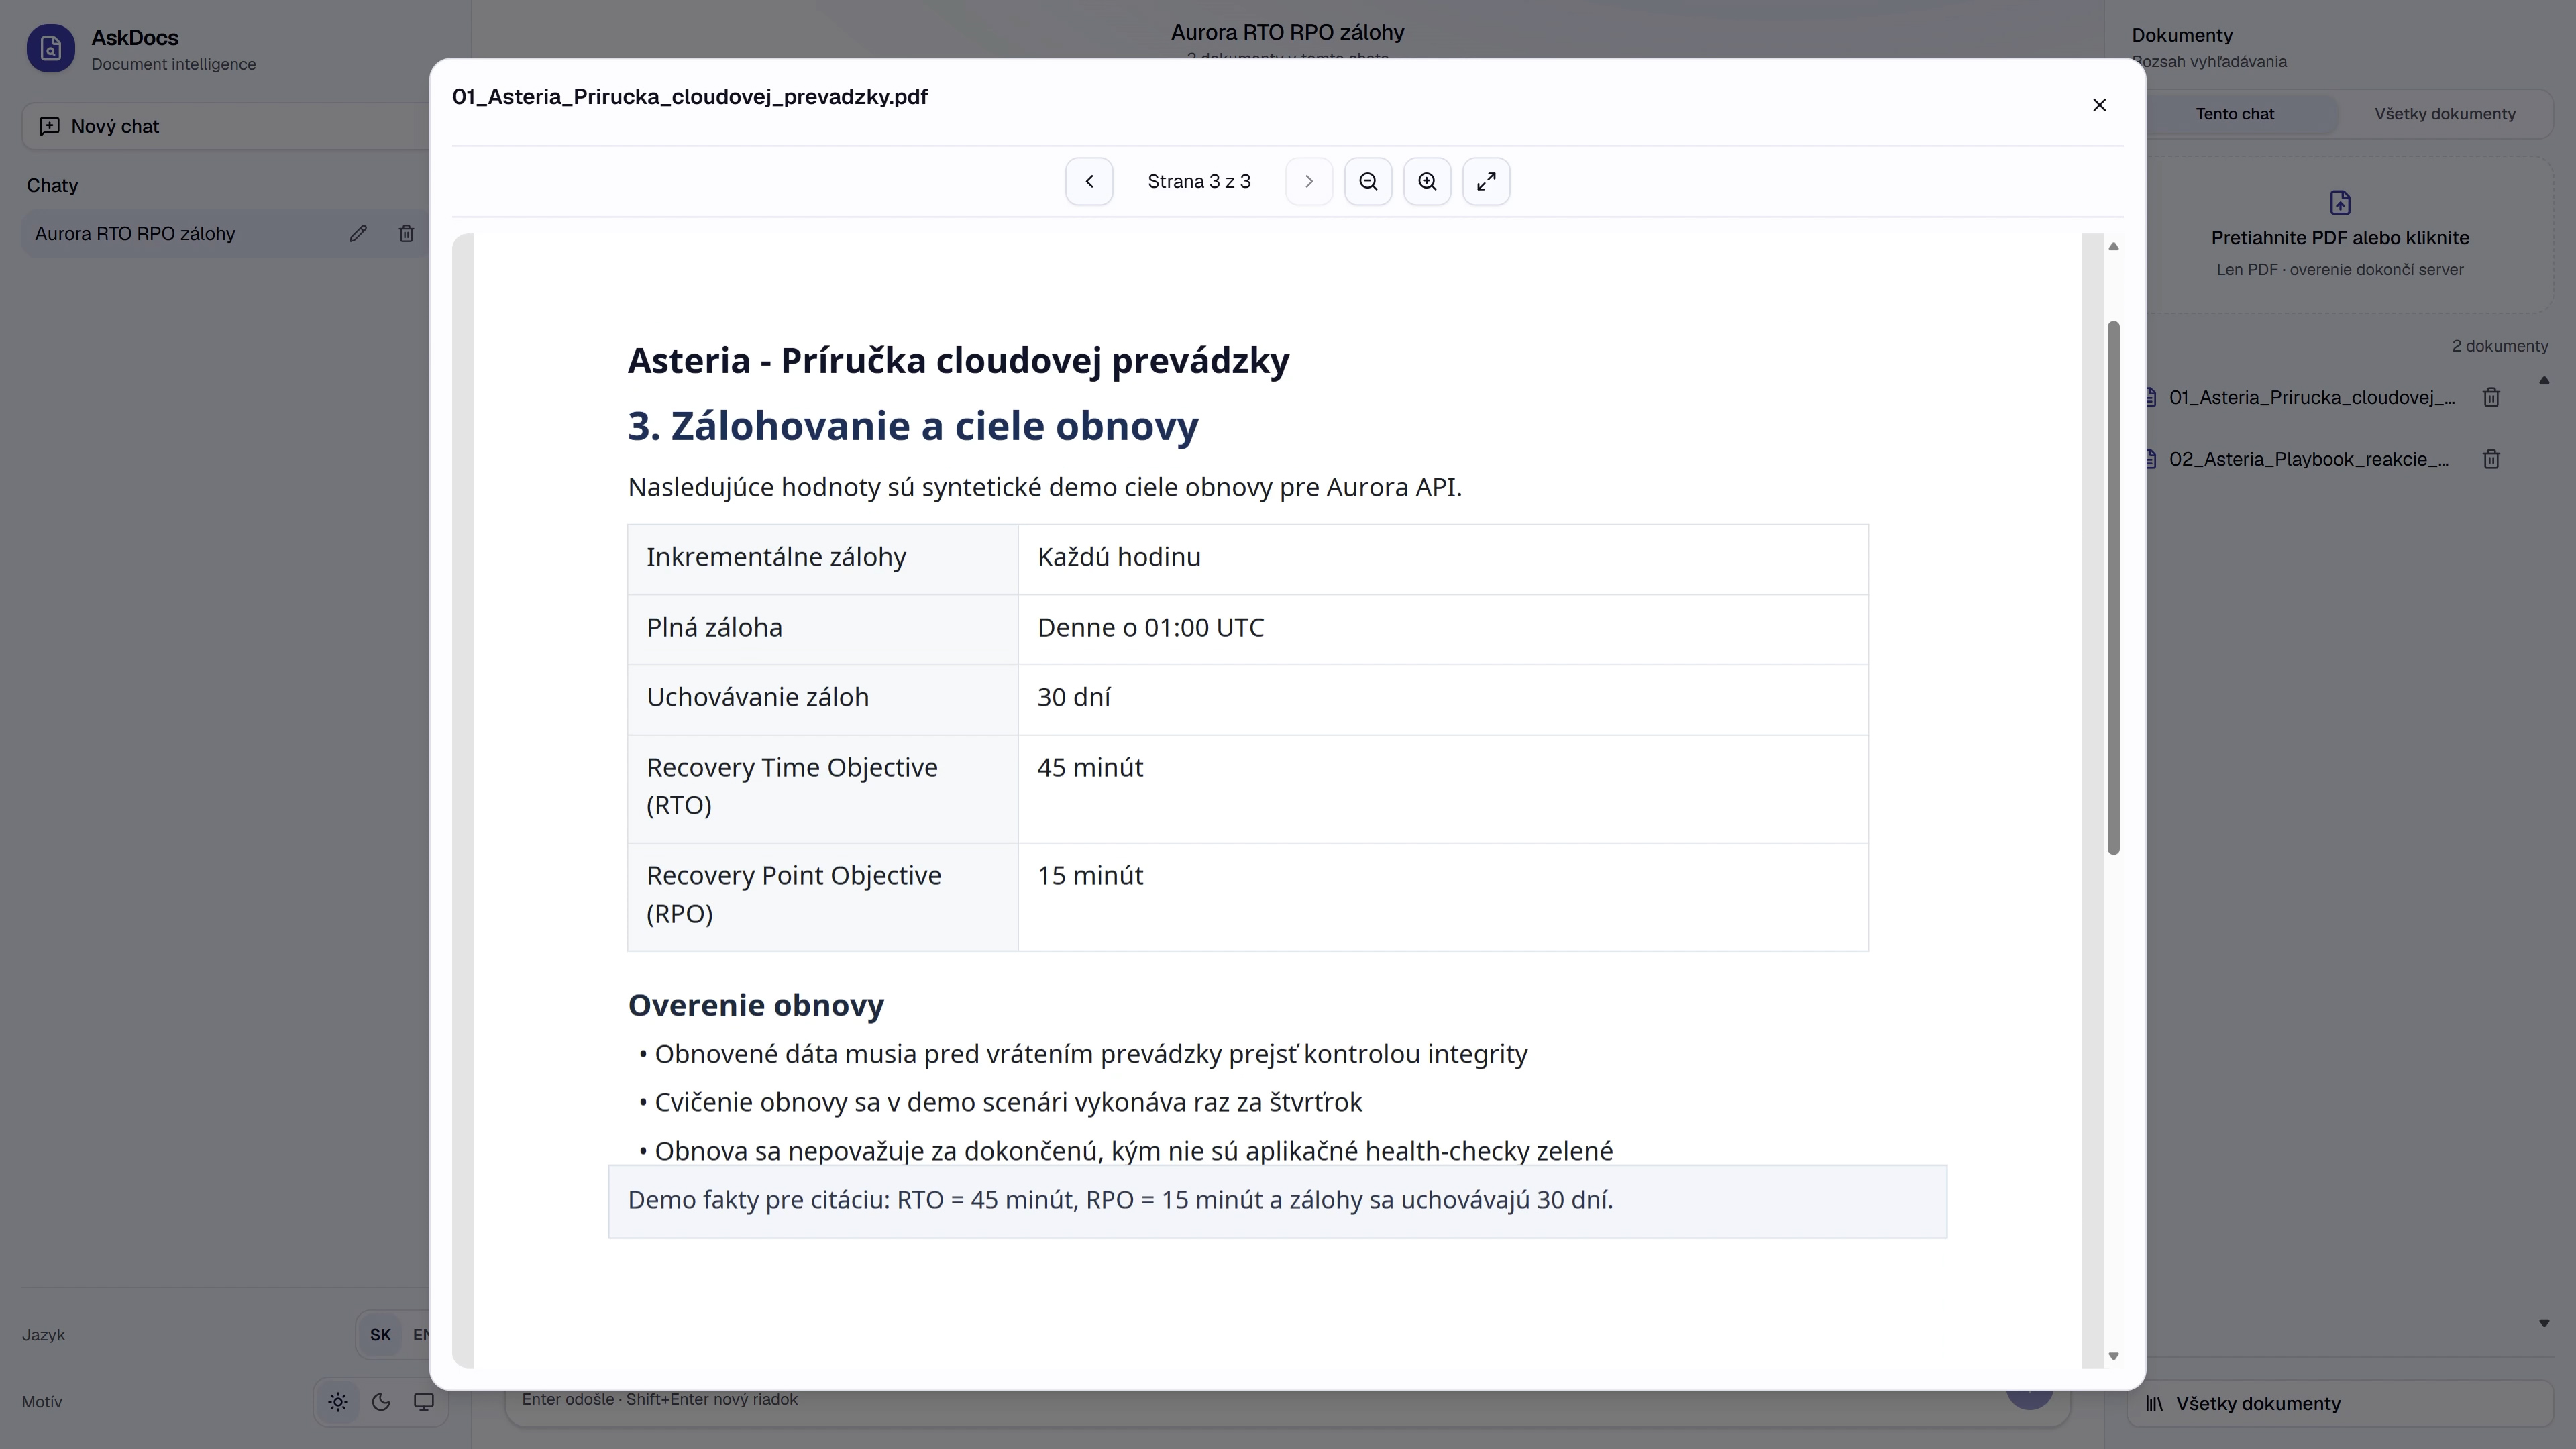
Task: Click the 'Demo fakty pre citáciu' note
Action: 1277,1201
